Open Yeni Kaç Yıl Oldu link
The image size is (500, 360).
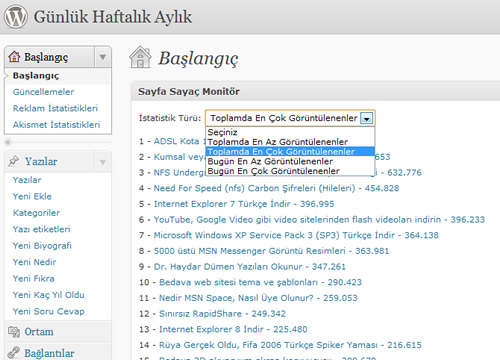click(x=48, y=295)
